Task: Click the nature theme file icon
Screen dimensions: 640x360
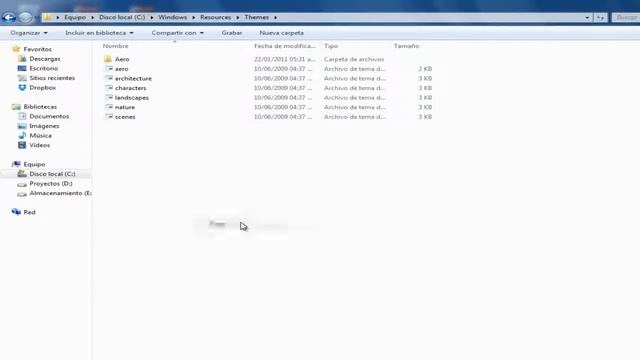Action: click(x=109, y=107)
